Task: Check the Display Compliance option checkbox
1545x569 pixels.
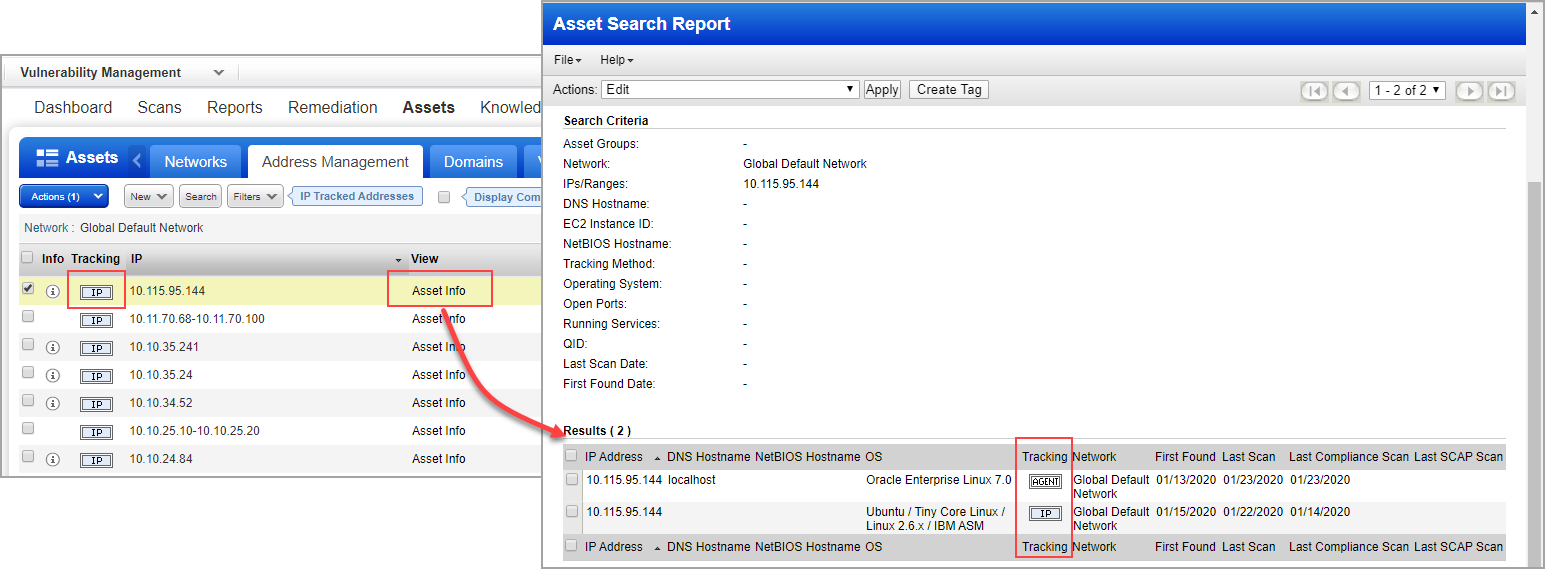Action: coord(444,197)
